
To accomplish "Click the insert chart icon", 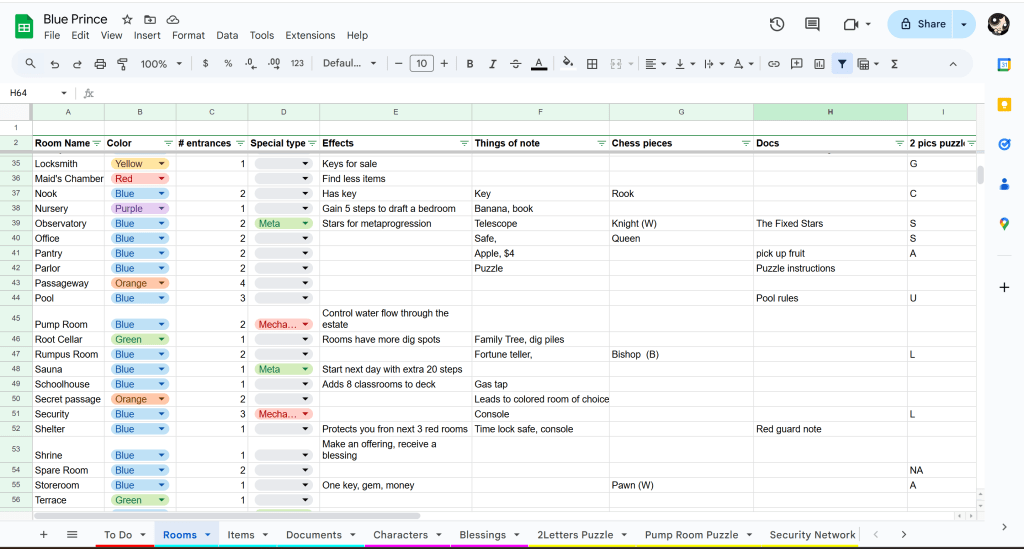I will [819, 64].
